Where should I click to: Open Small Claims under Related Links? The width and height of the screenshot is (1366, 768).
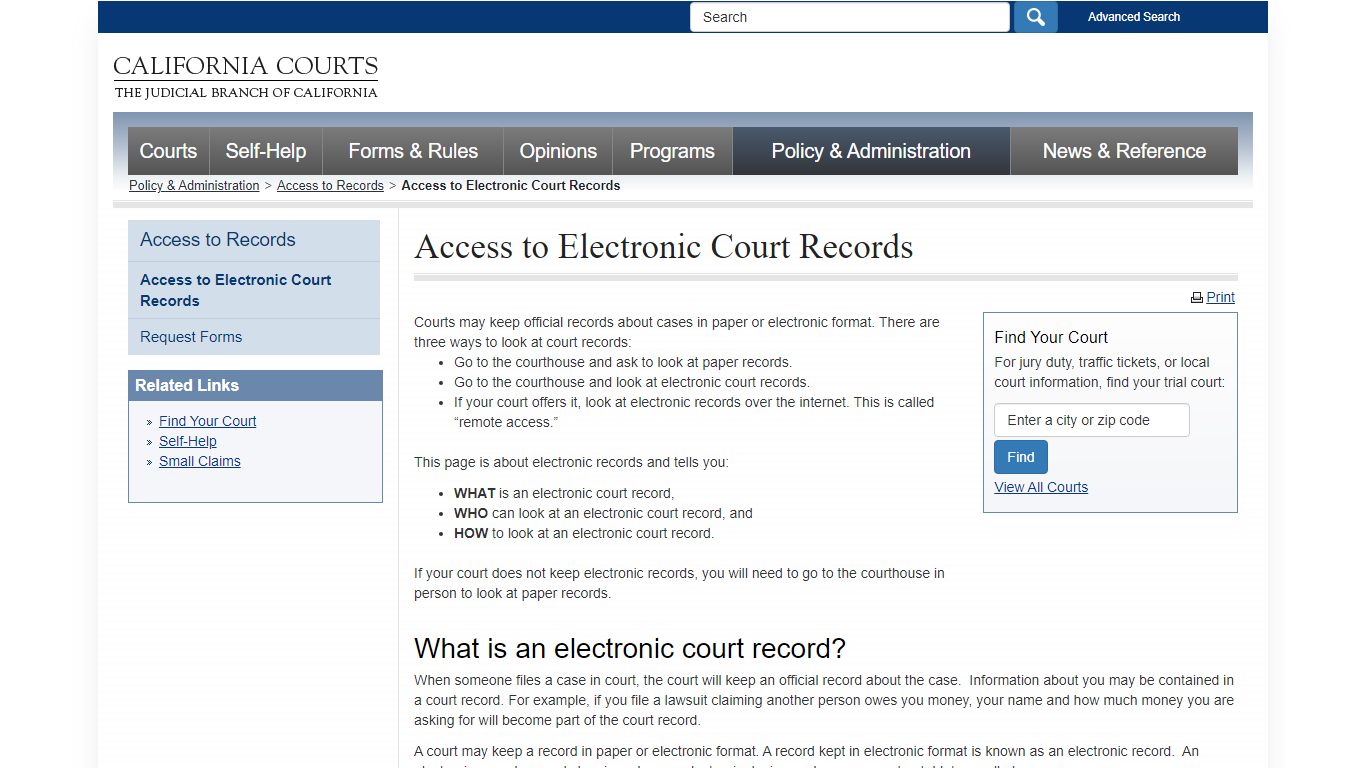[x=199, y=461]
